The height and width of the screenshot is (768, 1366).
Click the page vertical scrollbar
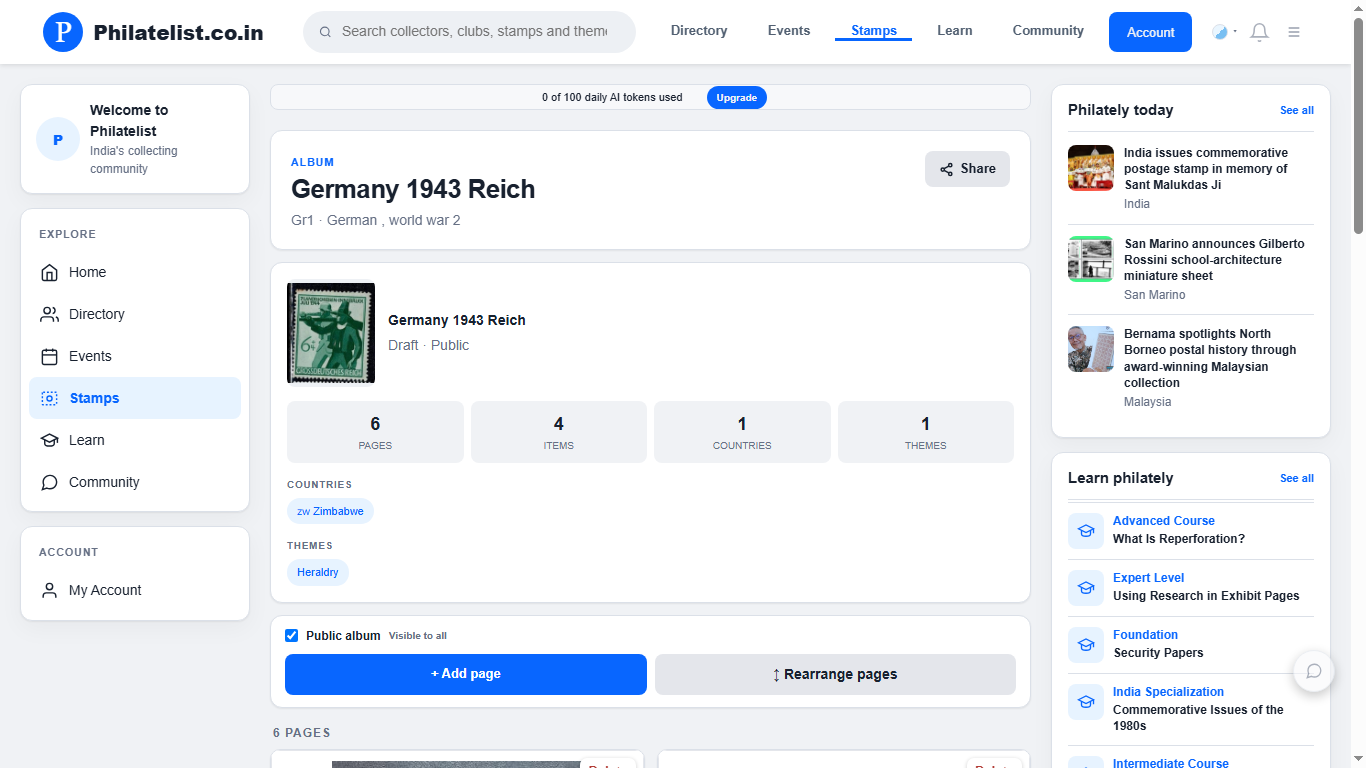(1358, 125)
